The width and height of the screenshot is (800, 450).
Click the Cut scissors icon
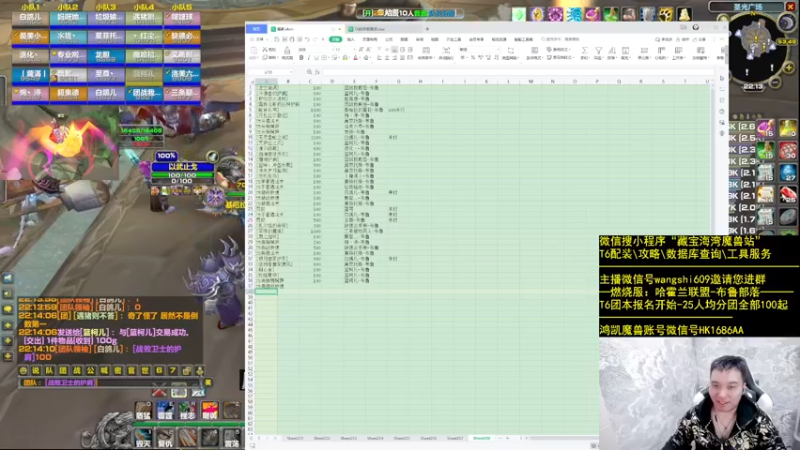[x=265, y=49]
